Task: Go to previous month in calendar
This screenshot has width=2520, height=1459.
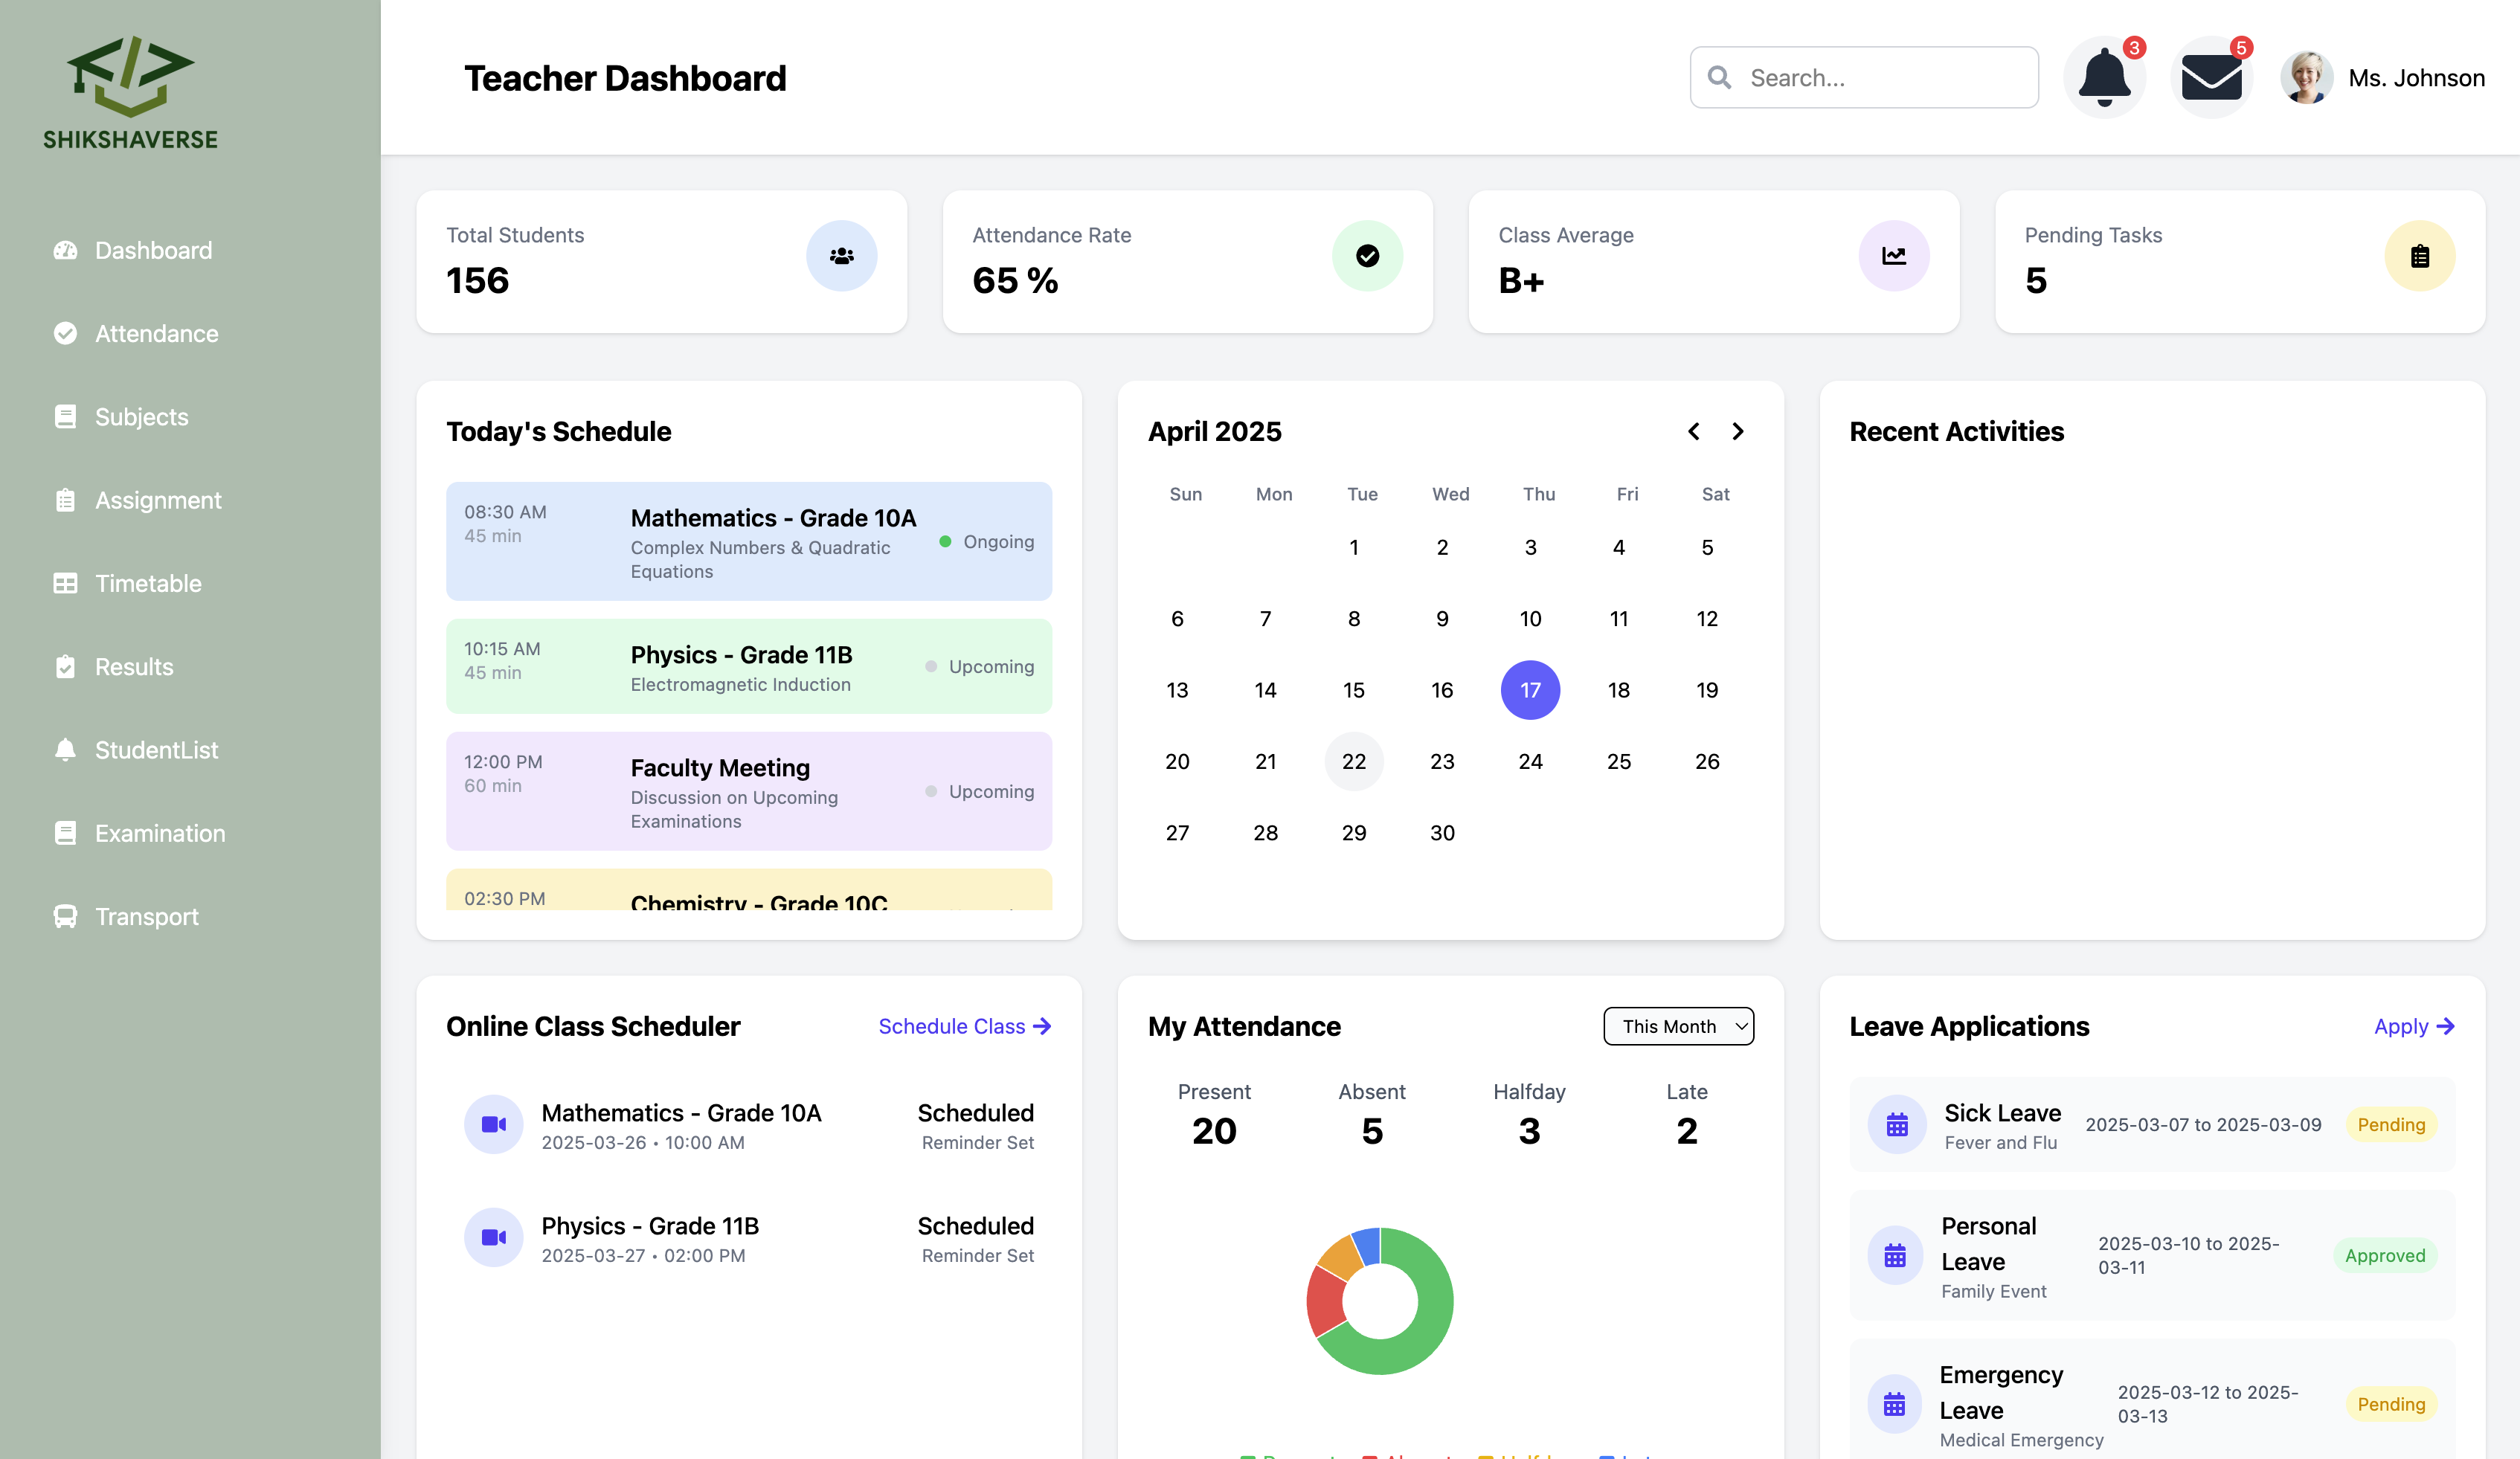Action: coord(1693,431)
